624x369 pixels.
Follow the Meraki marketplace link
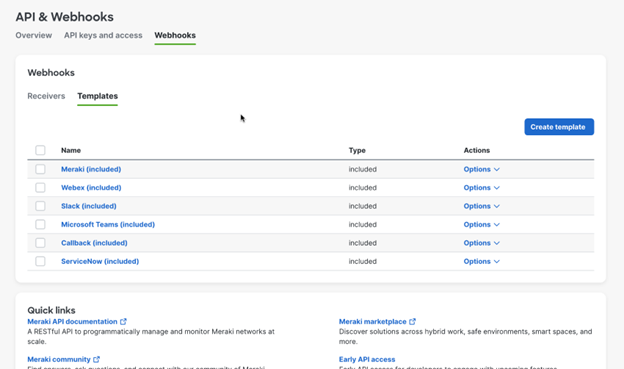click(372, 321)
